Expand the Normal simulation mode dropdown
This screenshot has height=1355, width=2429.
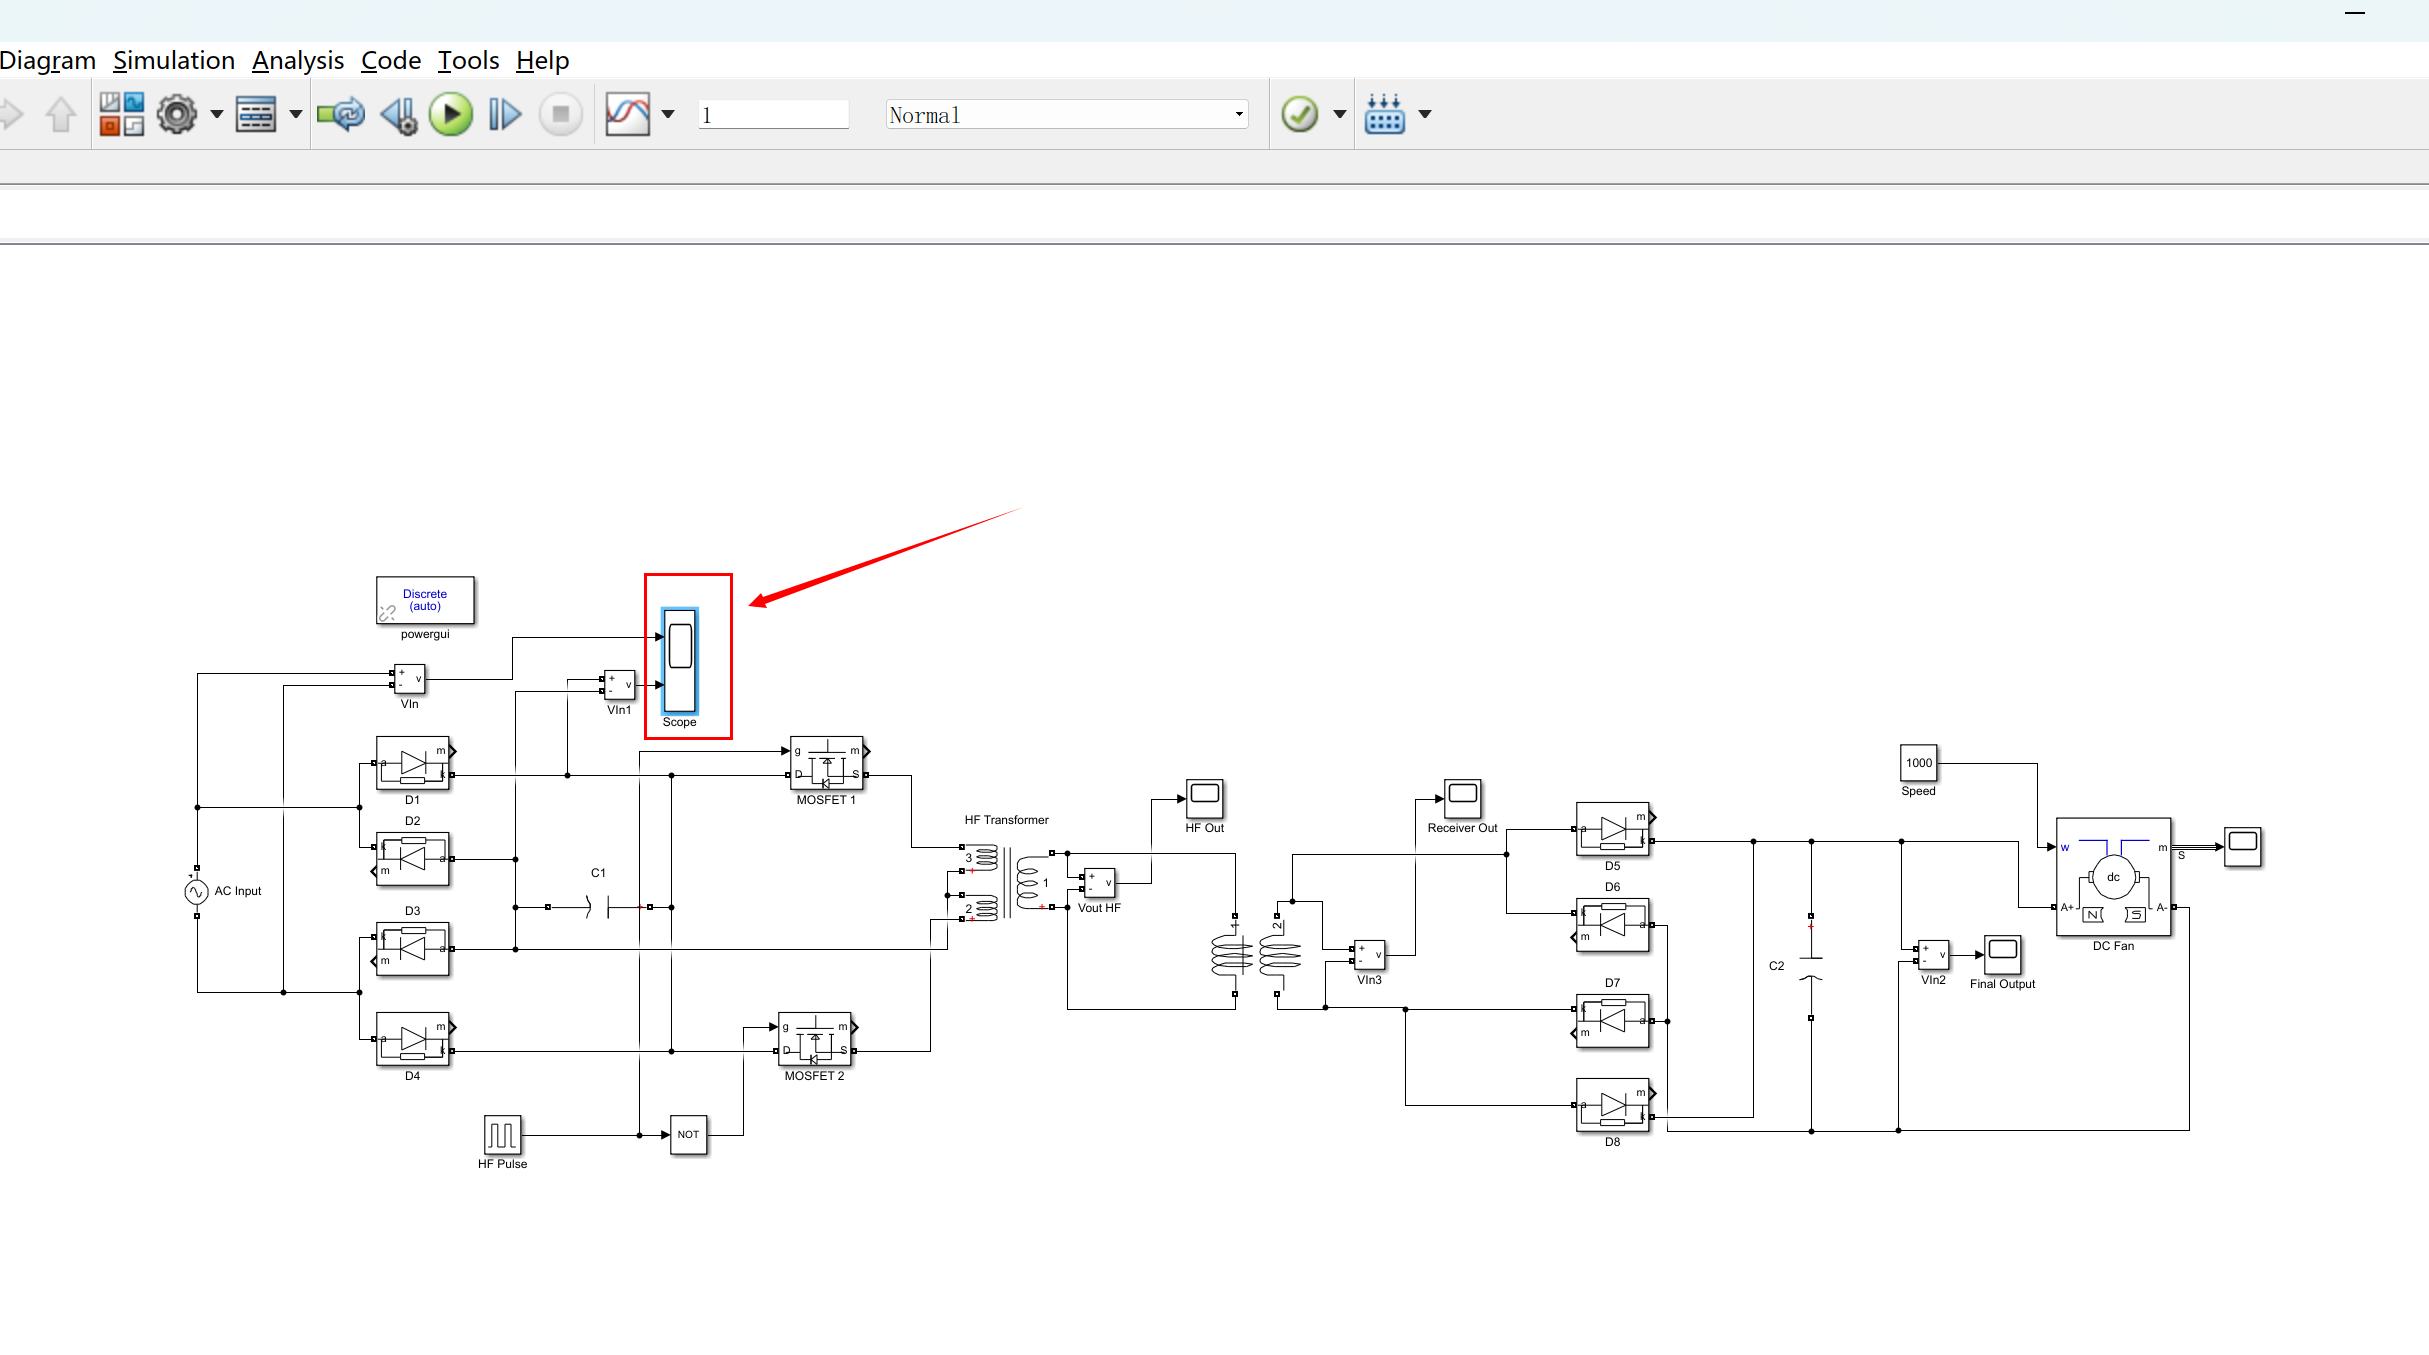pyautogui.click(x=1239, y=115)
